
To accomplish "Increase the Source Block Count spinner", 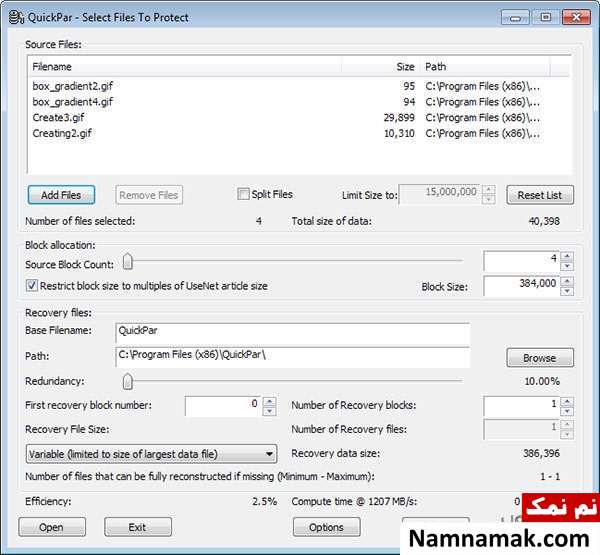I will [567, 256].
